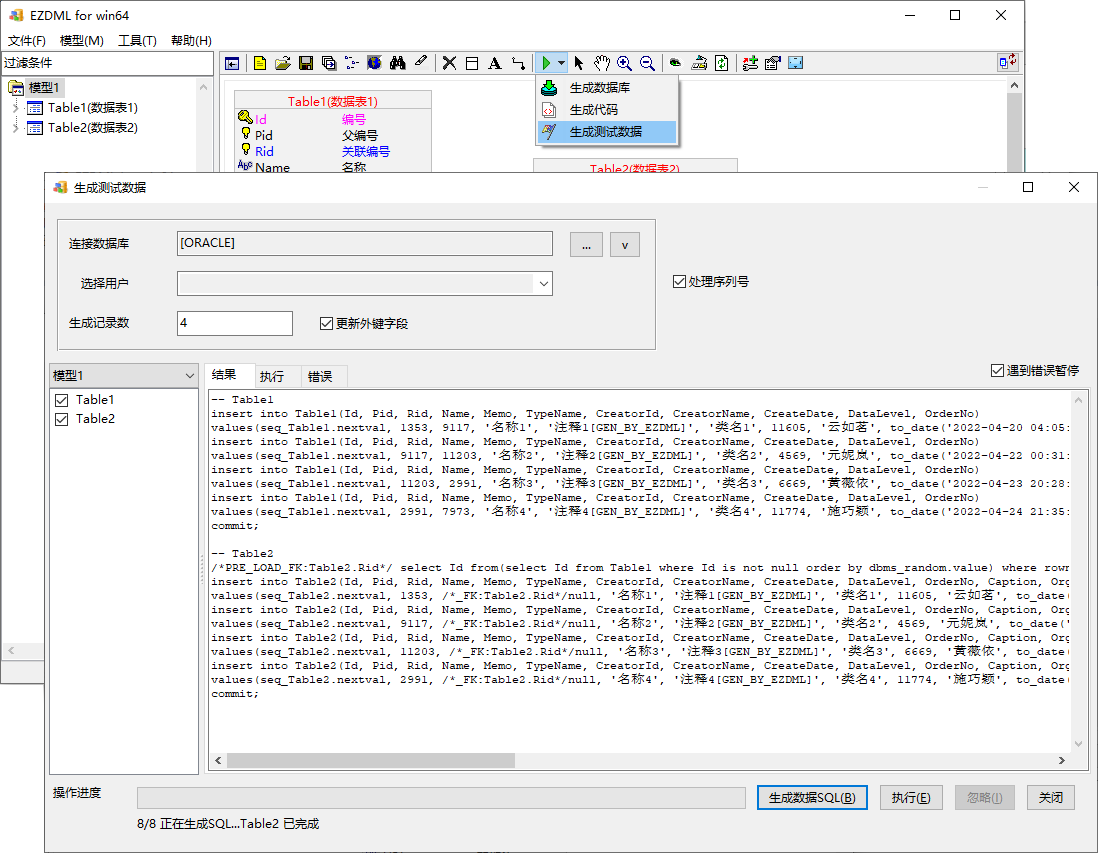Uncheck Table2 in the table list

(x=62, y=419)
